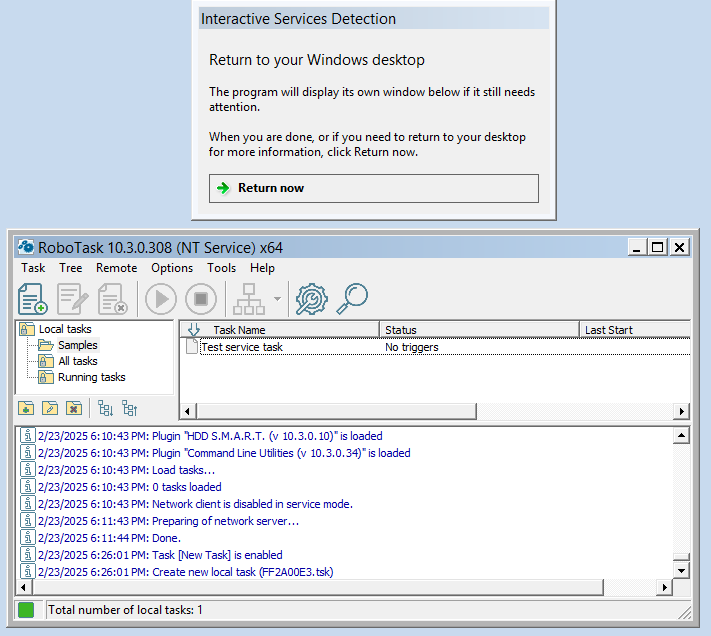
Task: Sort by Status column header
Action: pos(479,330)
